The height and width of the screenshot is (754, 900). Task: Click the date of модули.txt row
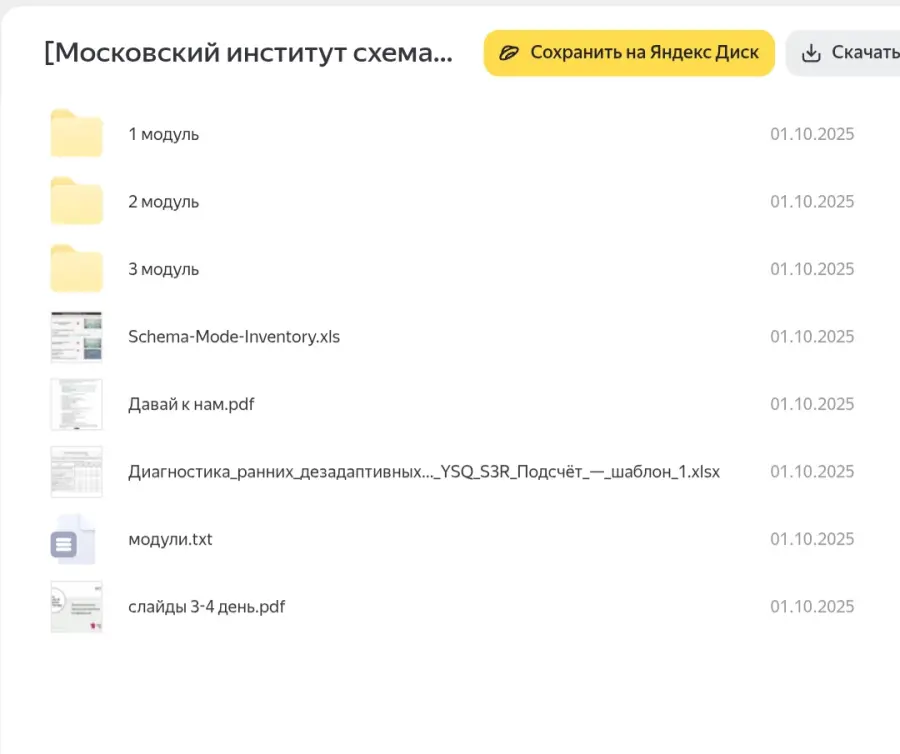pos(812,539)
